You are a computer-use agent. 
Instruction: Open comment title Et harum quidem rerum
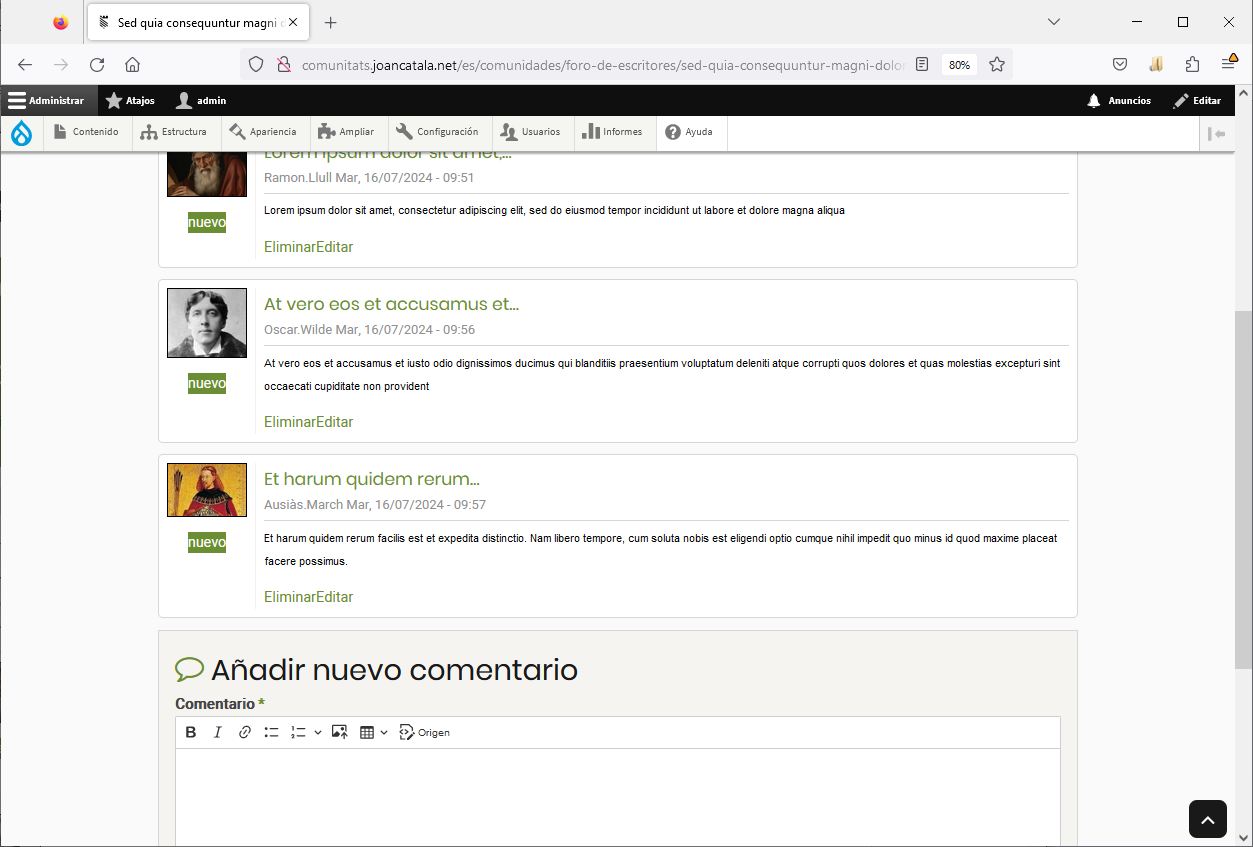pyautogui.click(x=372, y=479)
